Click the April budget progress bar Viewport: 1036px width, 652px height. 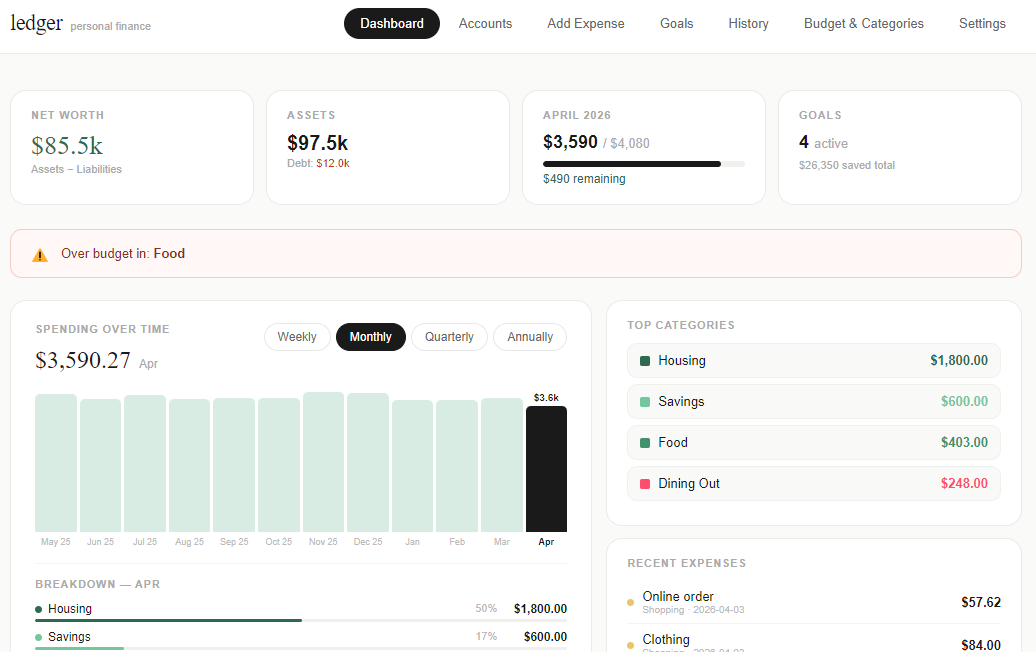645,163
